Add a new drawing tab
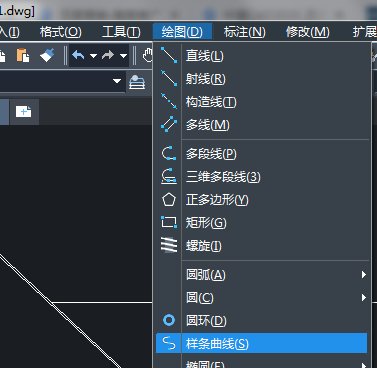377x368 pixels. pos(24,112)
